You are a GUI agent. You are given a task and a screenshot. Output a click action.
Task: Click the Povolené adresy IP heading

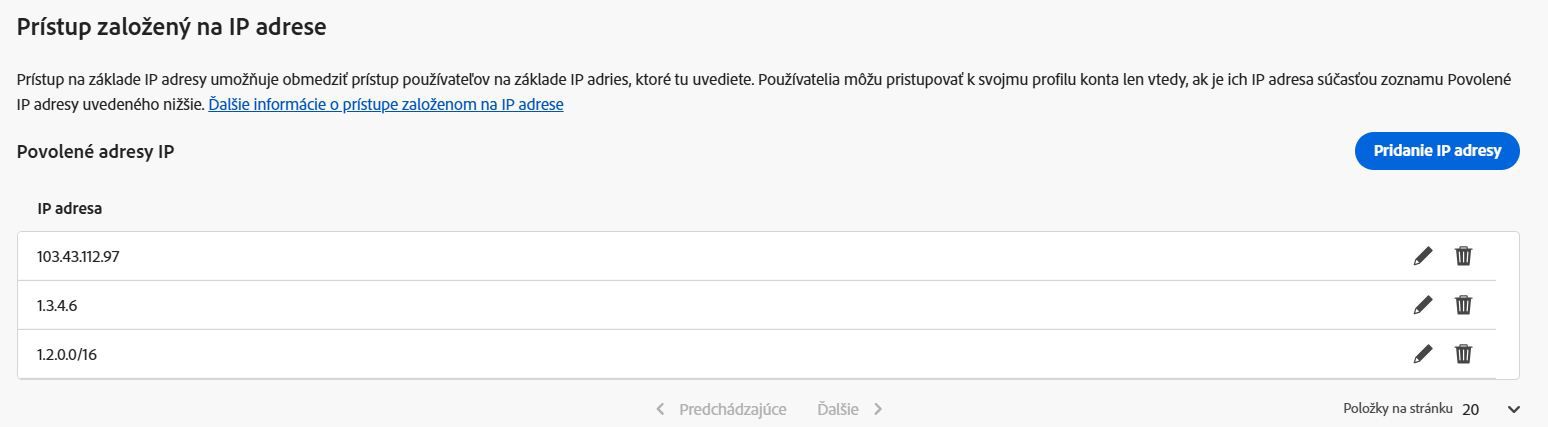tap(96, 152)
